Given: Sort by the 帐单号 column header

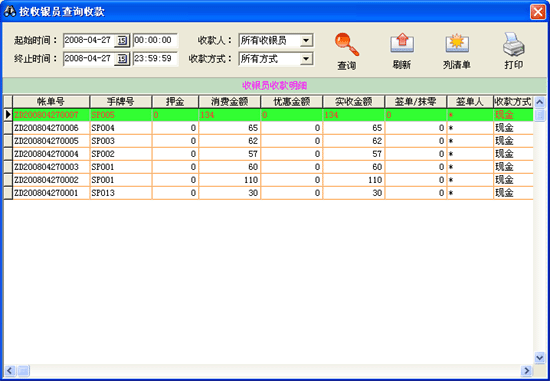Looking at the screenshot, I should [51, 102].
